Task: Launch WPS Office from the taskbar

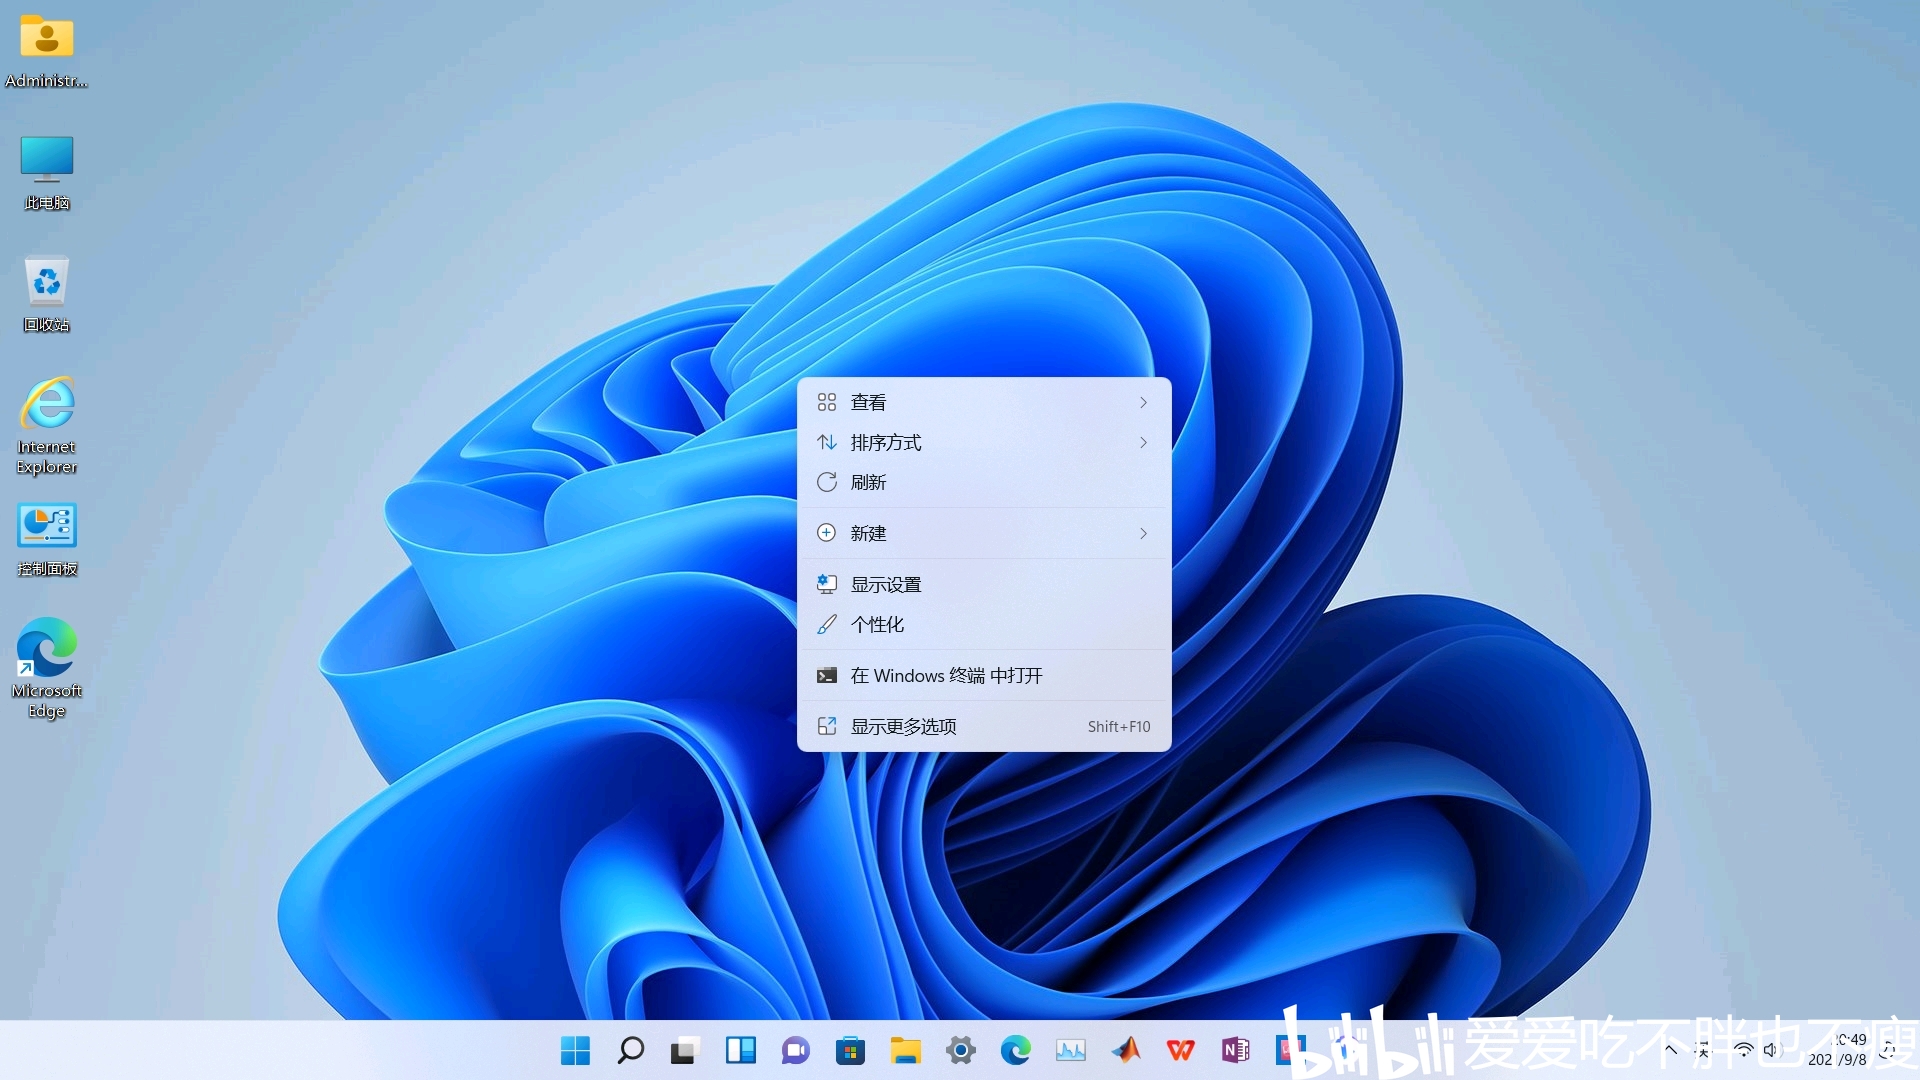Action: click(1180, 1050)
